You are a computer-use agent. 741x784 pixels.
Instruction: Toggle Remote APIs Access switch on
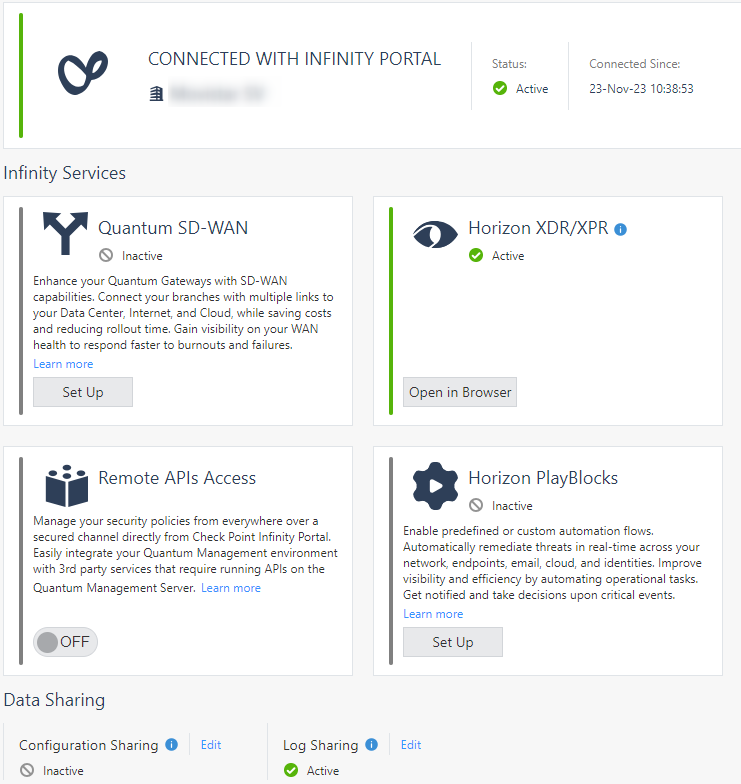pos(66,642)
